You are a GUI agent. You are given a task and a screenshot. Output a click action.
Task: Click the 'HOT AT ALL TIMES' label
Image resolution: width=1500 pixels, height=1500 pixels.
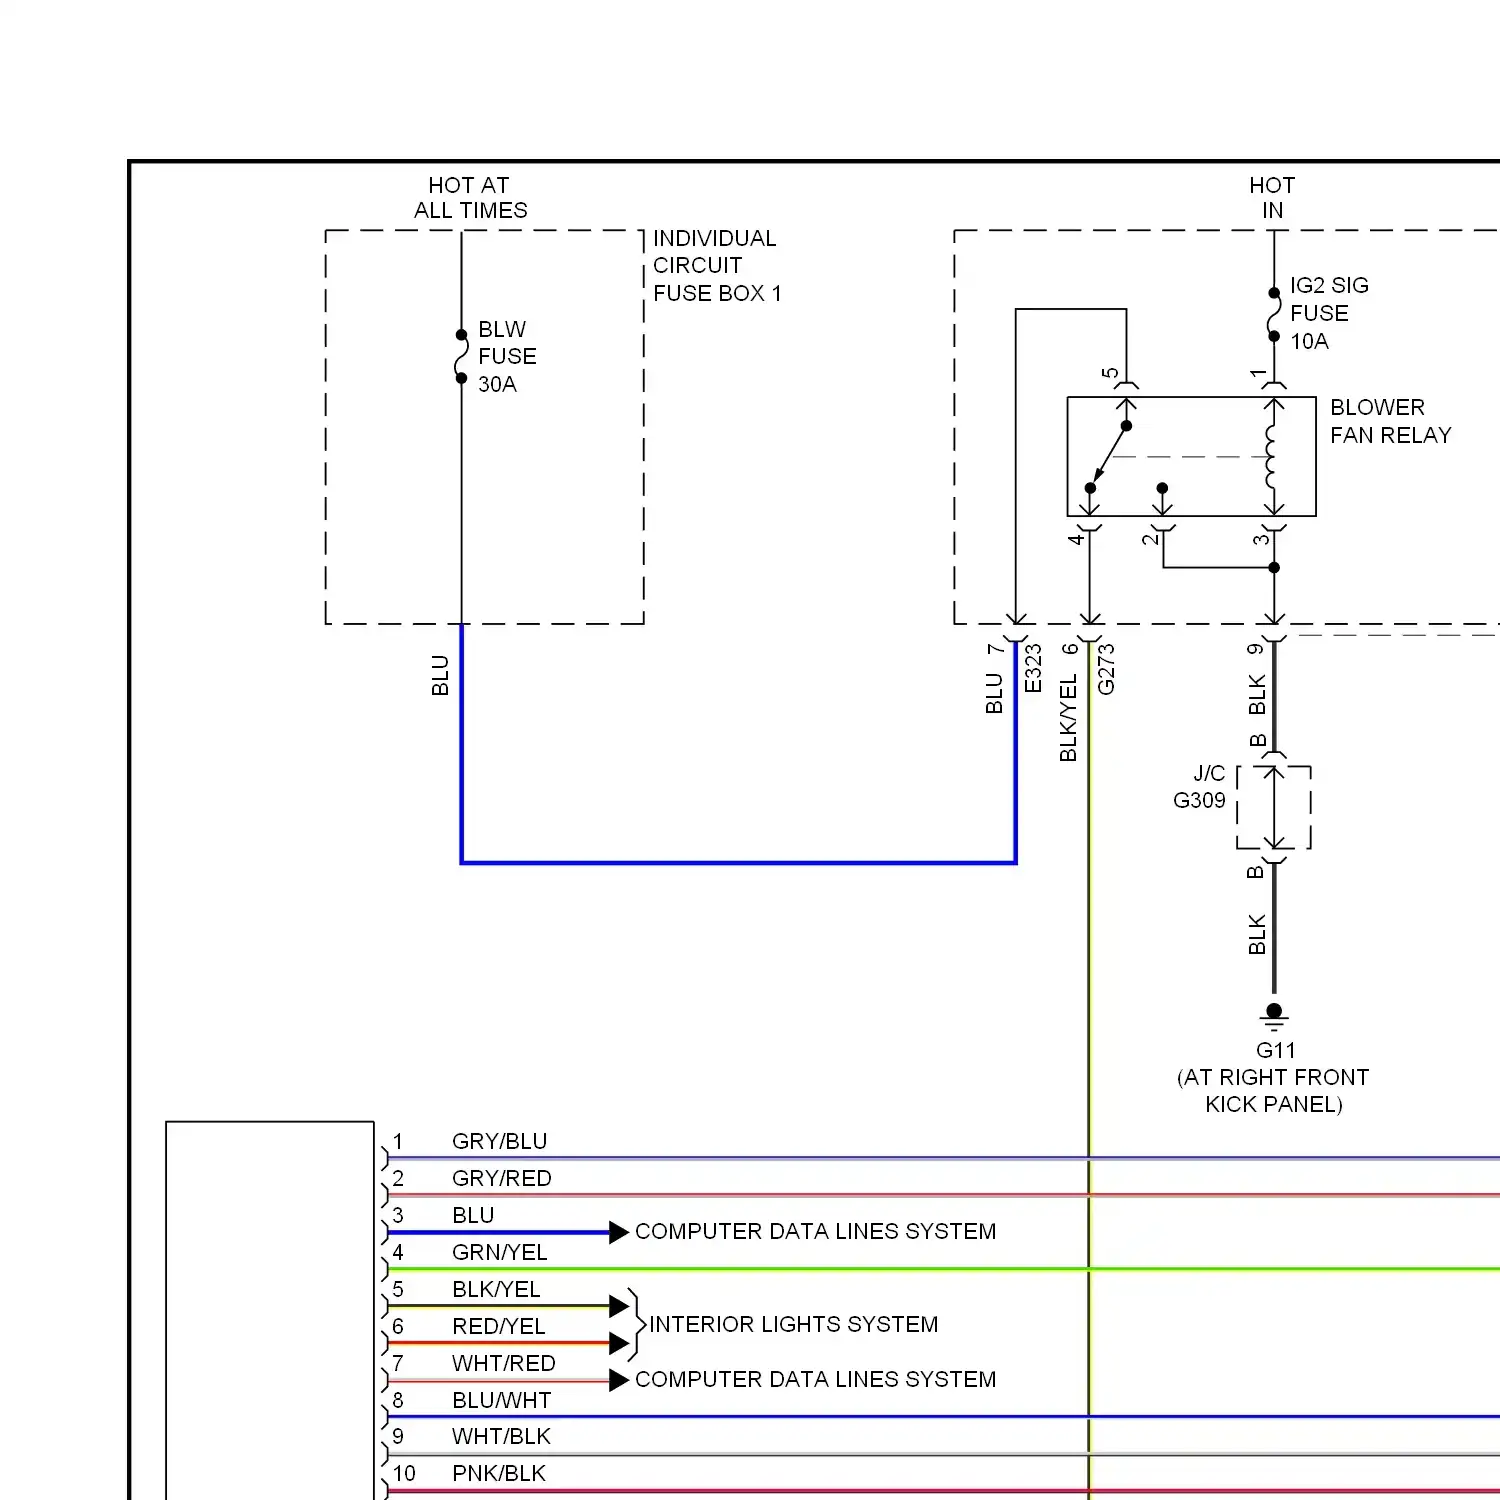[470, 198]
